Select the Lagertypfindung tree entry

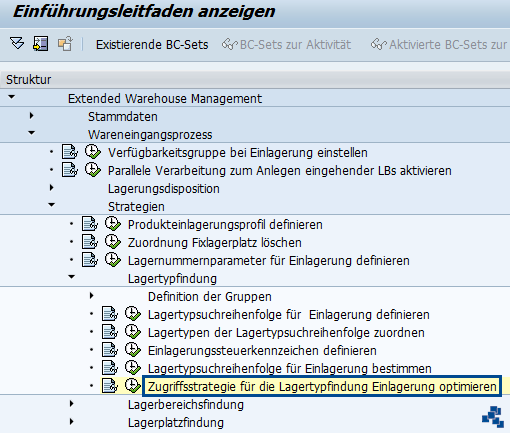(x=172, y=279)
